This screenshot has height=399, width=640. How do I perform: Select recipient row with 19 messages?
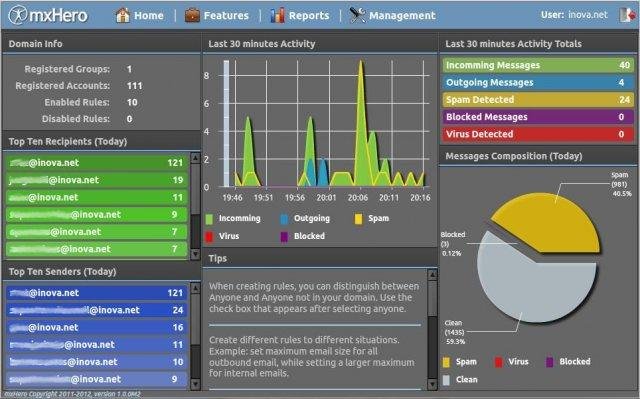tap(97, 180)
